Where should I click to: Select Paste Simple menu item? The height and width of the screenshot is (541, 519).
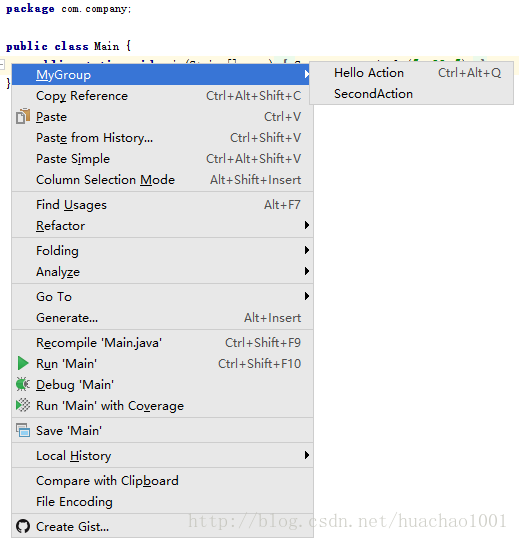click(x=162, y=159)
